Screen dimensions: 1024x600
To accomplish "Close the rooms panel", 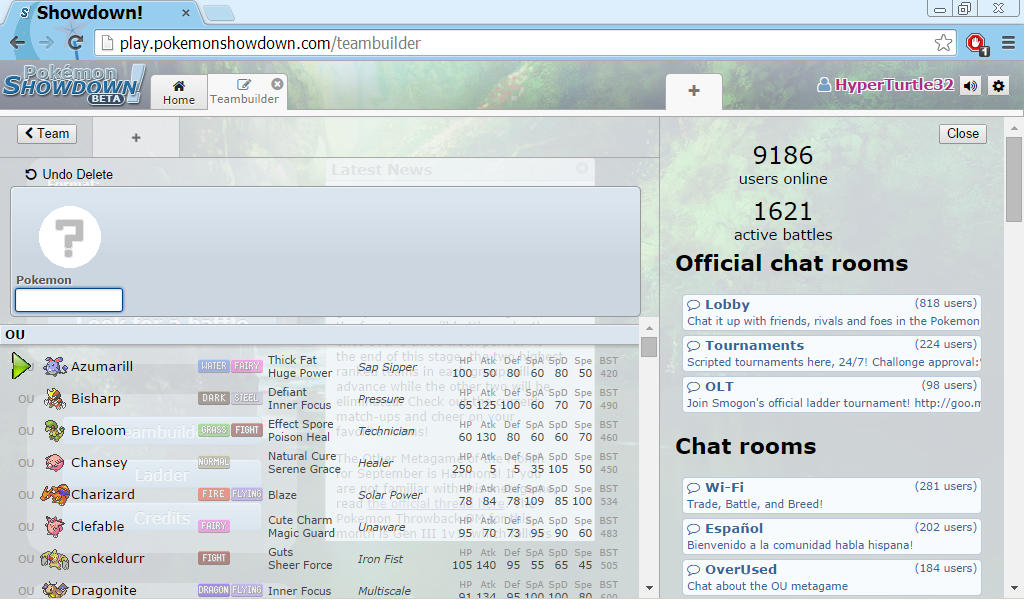I will click(963, 134).
